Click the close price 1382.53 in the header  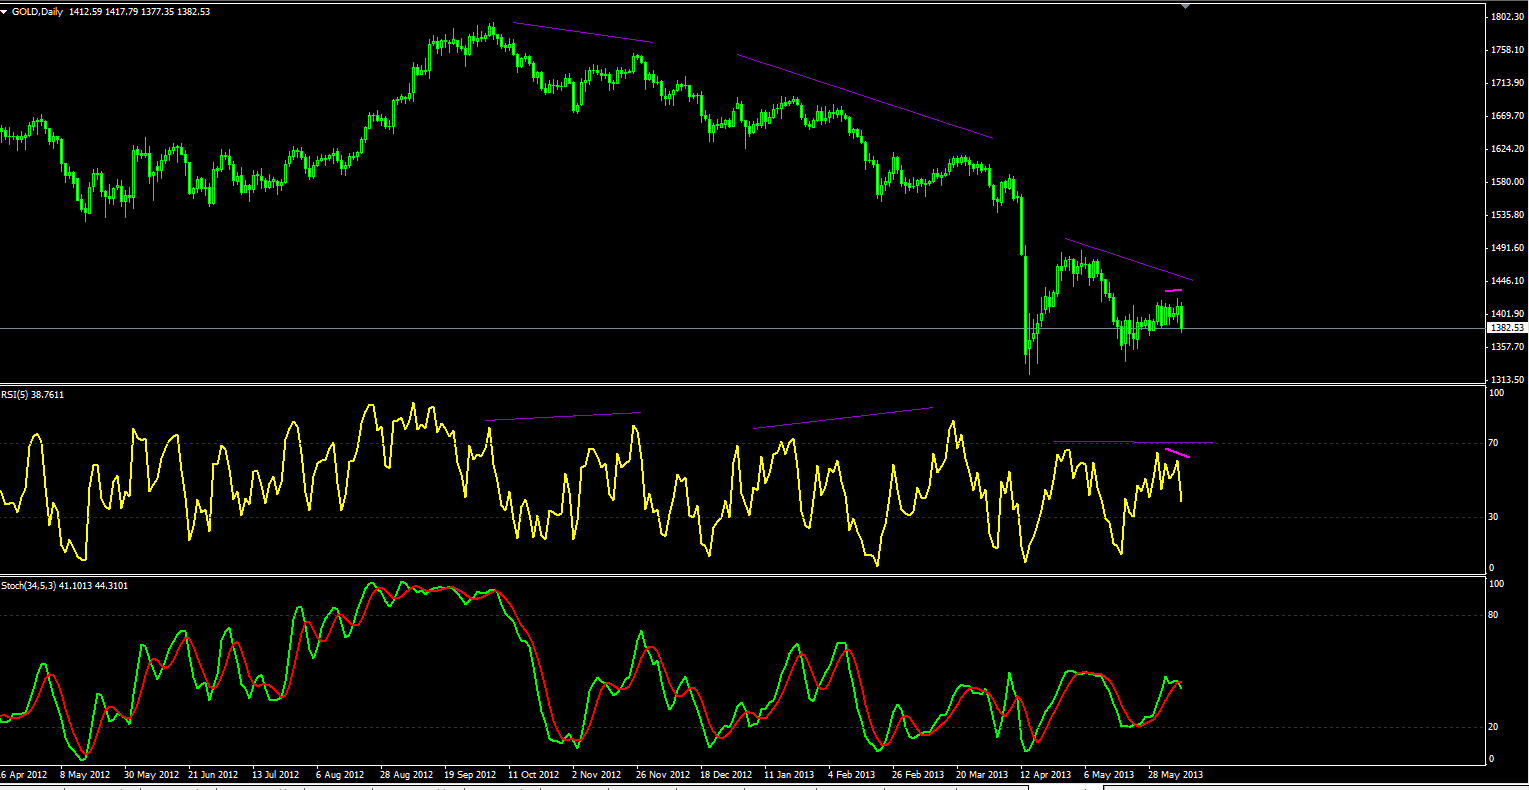pos(194,11)
